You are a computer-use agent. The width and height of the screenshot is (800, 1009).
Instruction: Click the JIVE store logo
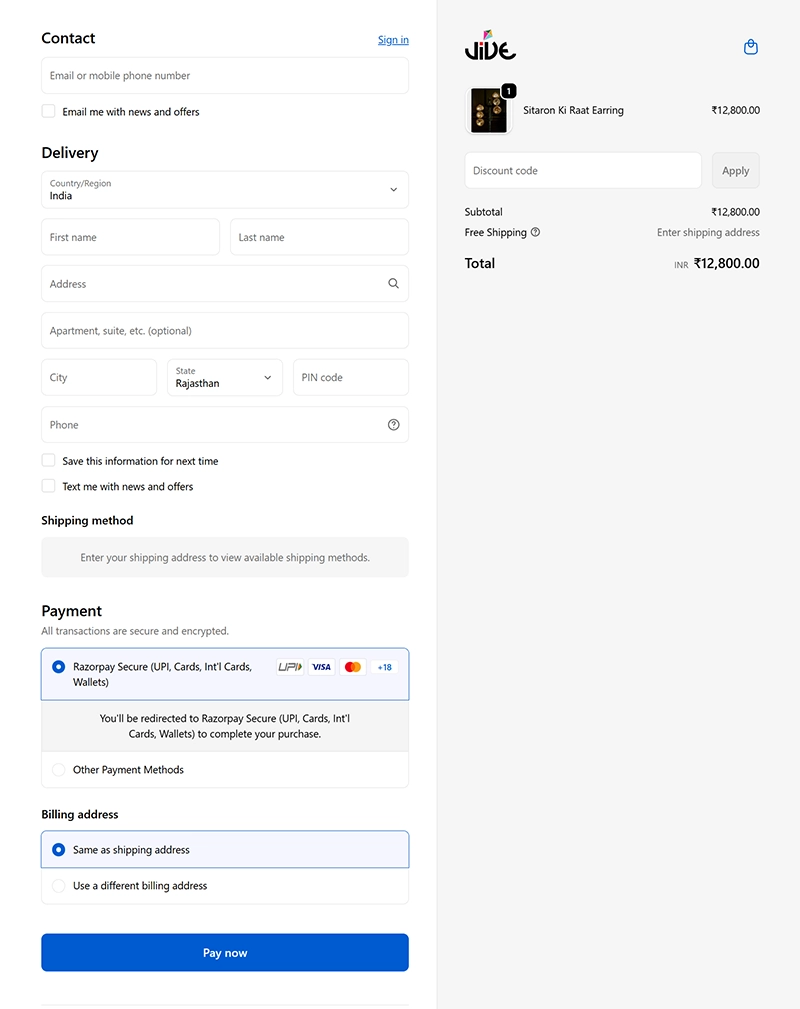coord(490,45)
